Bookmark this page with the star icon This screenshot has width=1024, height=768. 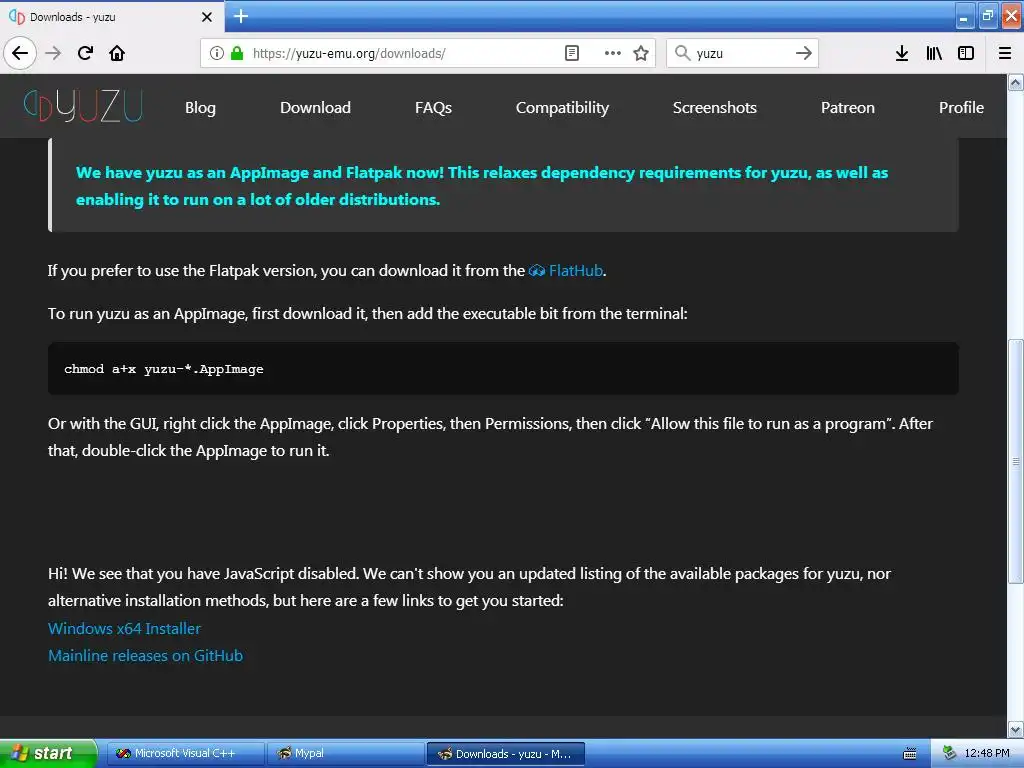click(641, 53)
